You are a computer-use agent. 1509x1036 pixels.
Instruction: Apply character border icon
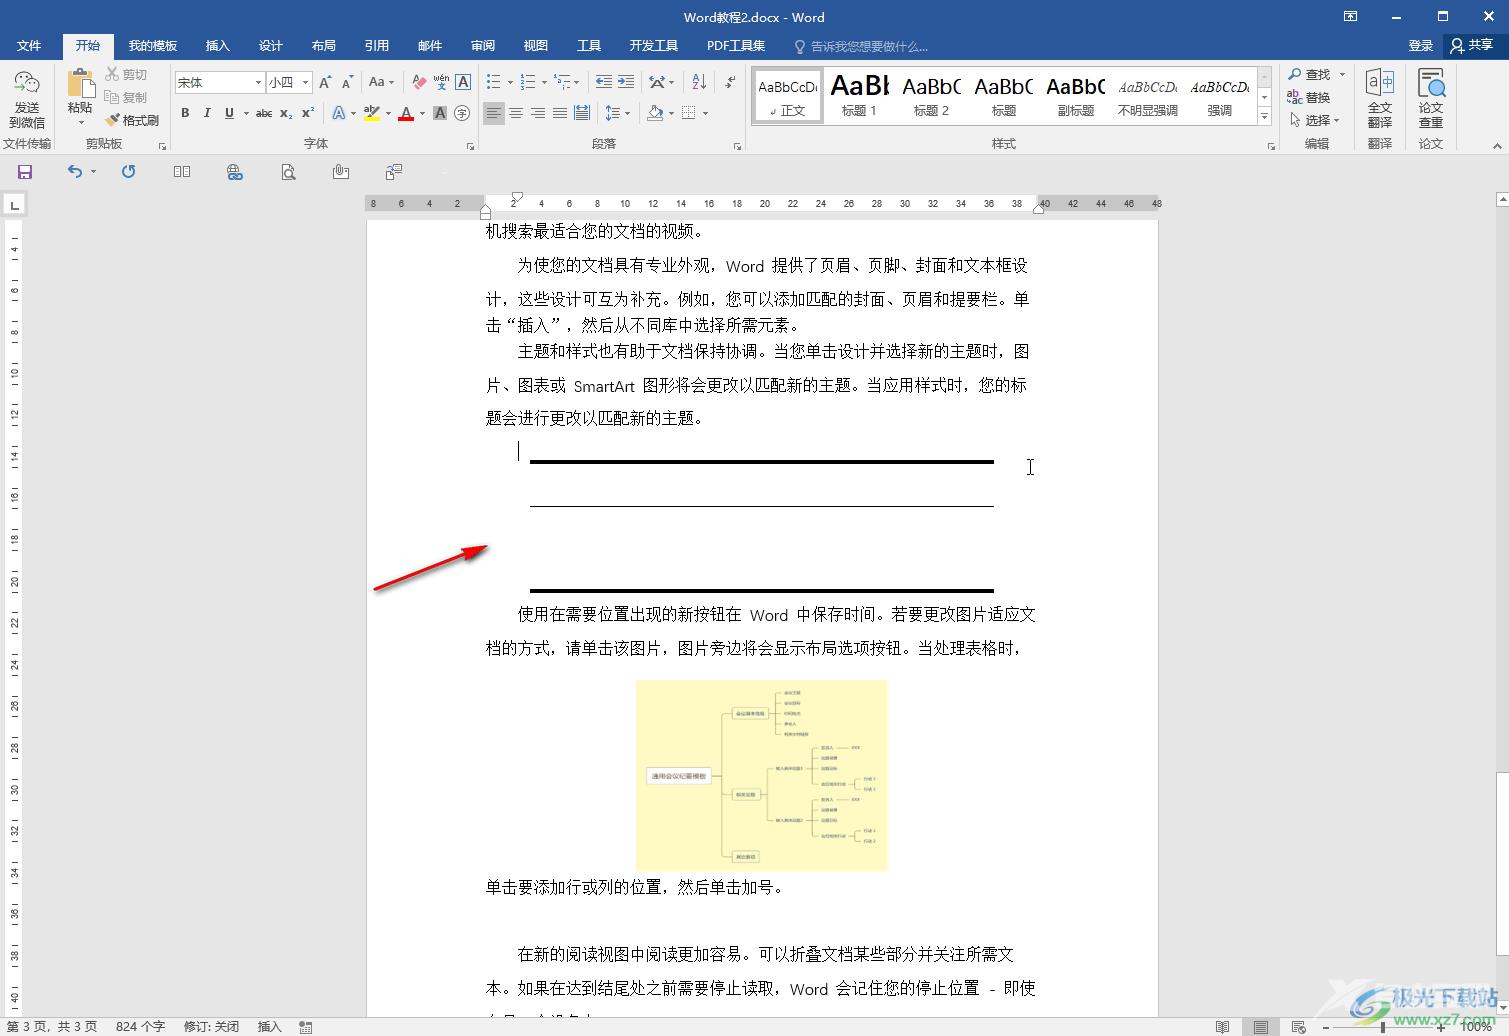coord(463,82)
